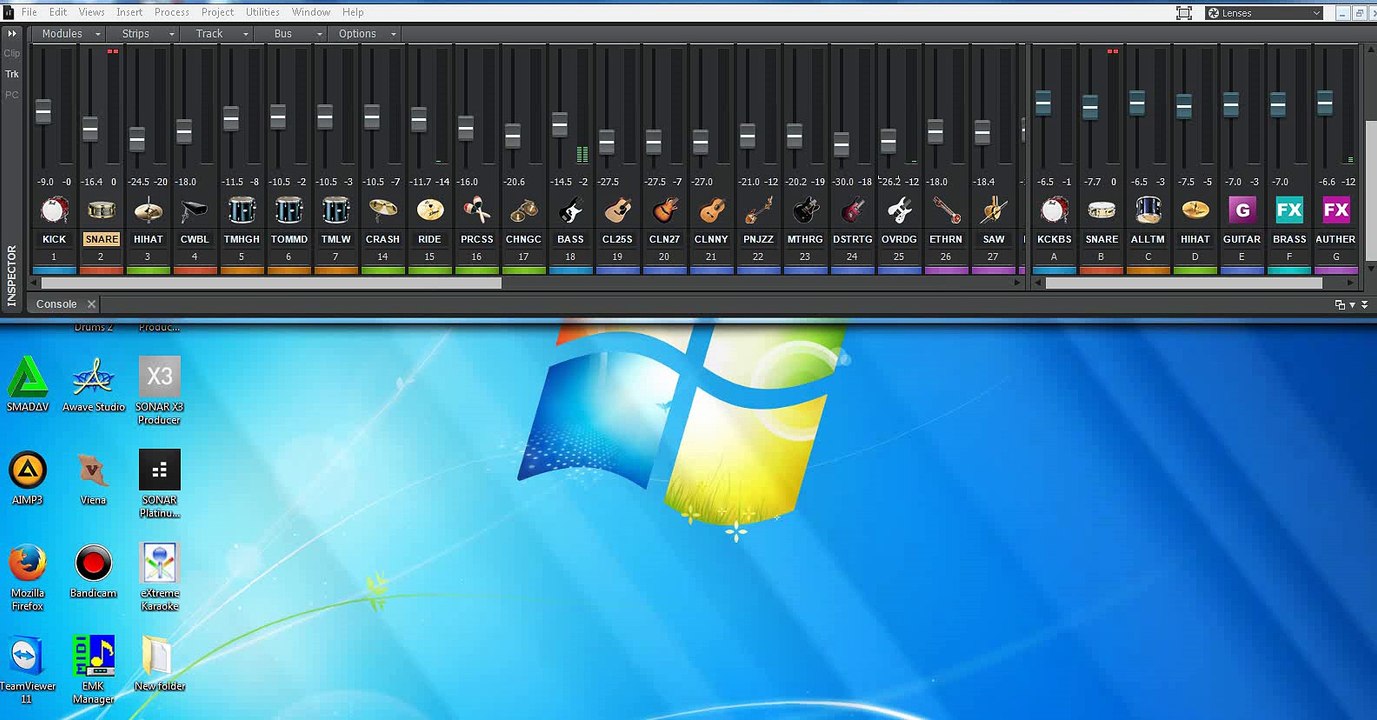This screenshot has width=1377, height=720.
Task: Open the Utilities menu
Action: [263, 12]
